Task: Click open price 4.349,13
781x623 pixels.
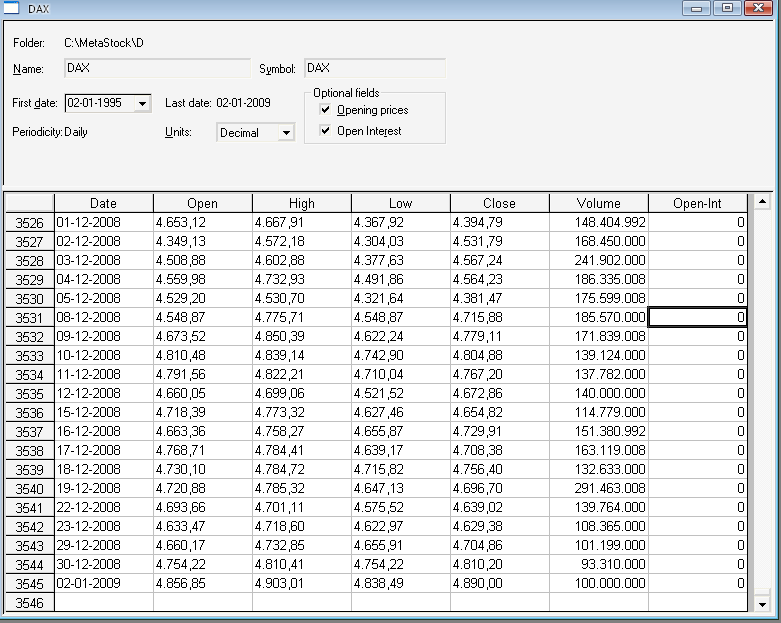Action: [x=203, y=241]
